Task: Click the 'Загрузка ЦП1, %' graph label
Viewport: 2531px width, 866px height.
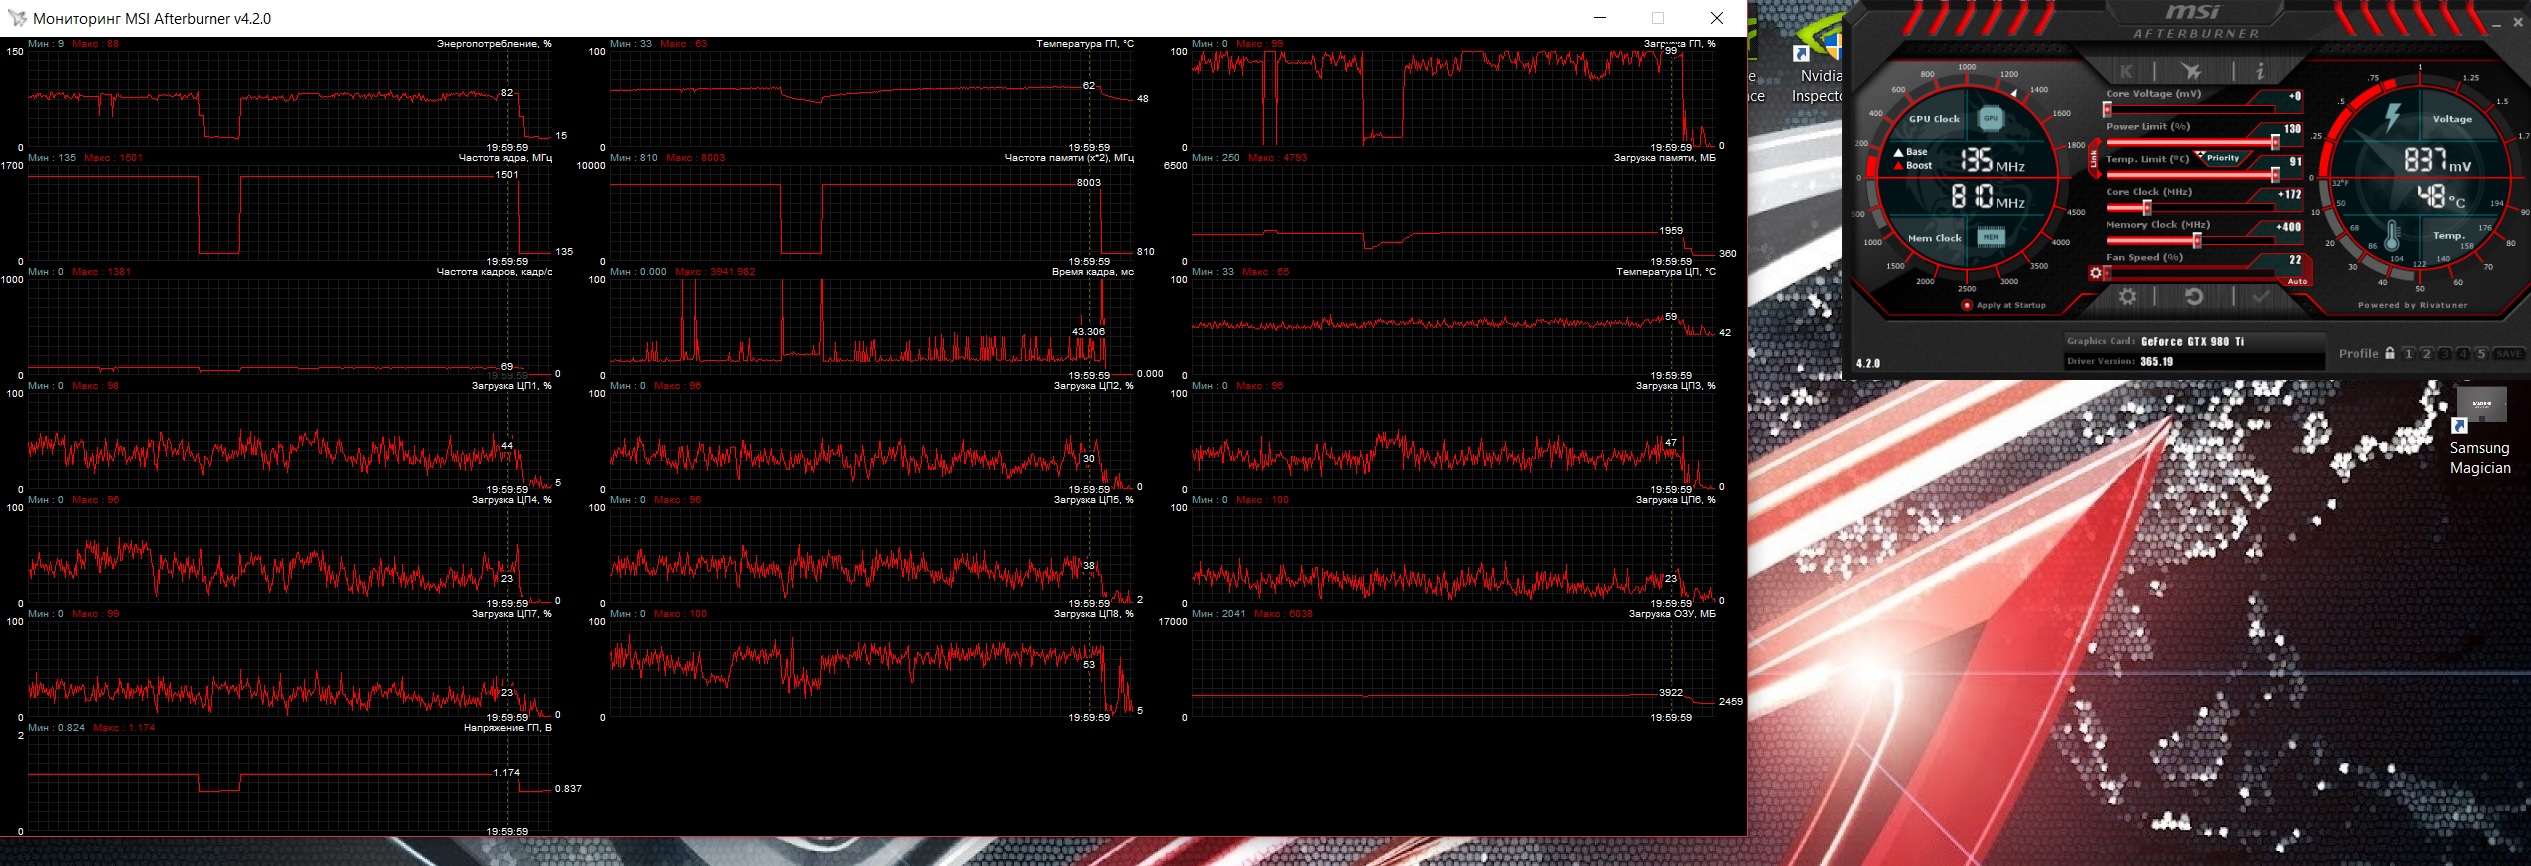Action: pos(512,386)
